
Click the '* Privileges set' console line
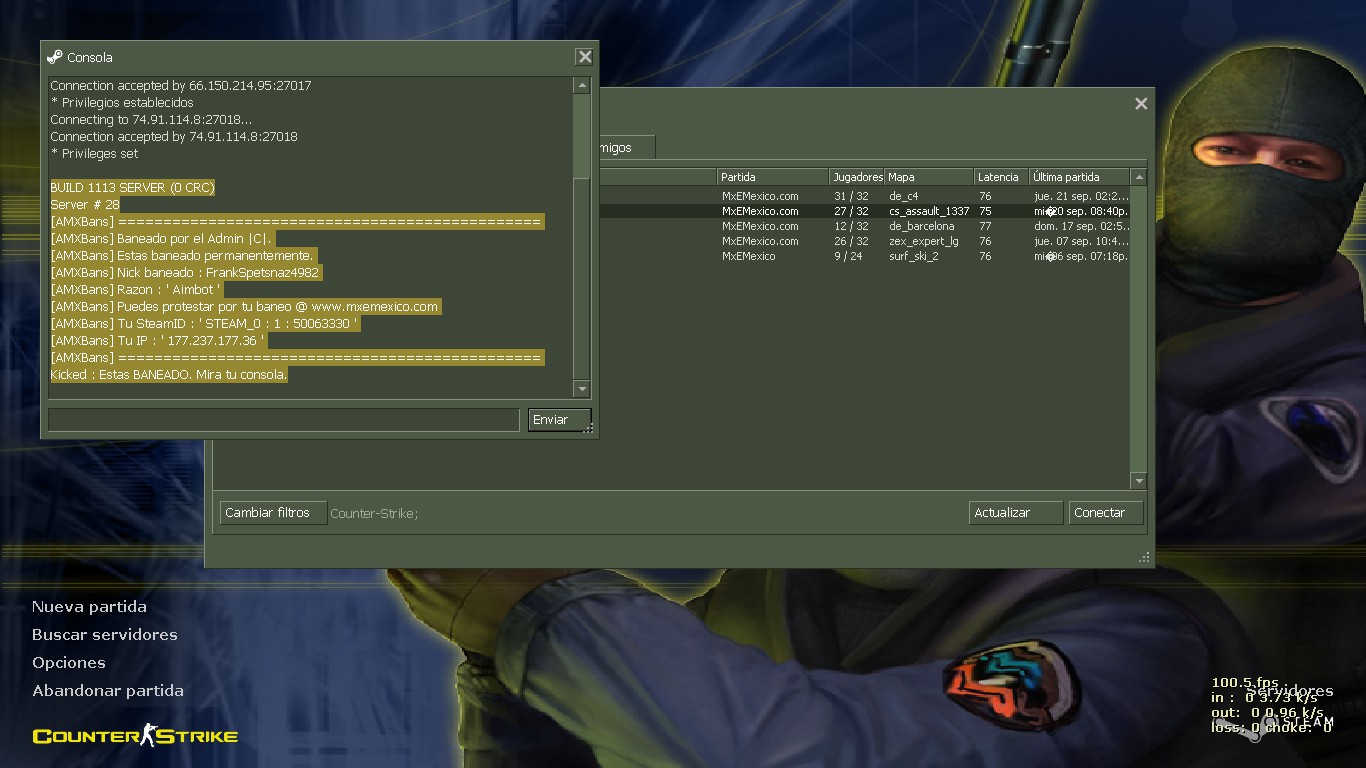[x=94, y=154]
